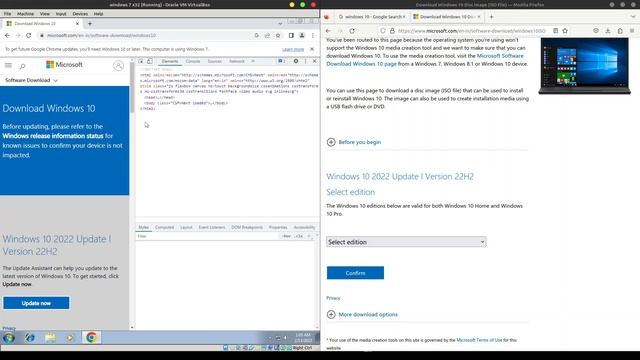Bookmark page with Firefox star icon

click(565, 31)
